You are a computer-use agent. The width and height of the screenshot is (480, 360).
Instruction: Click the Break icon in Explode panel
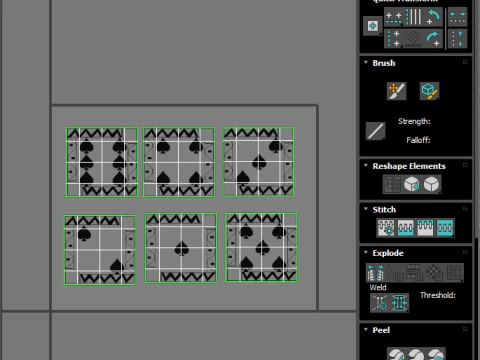[375, 273]
